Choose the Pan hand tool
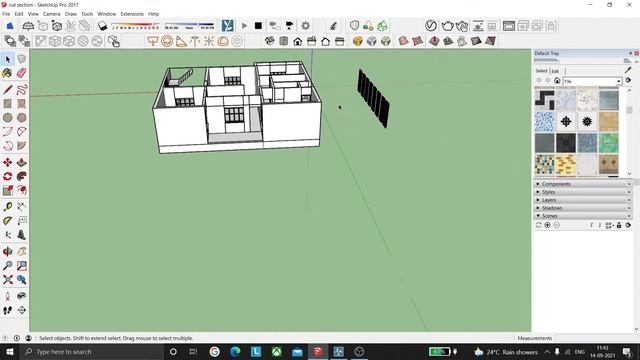 pos(22,251)
